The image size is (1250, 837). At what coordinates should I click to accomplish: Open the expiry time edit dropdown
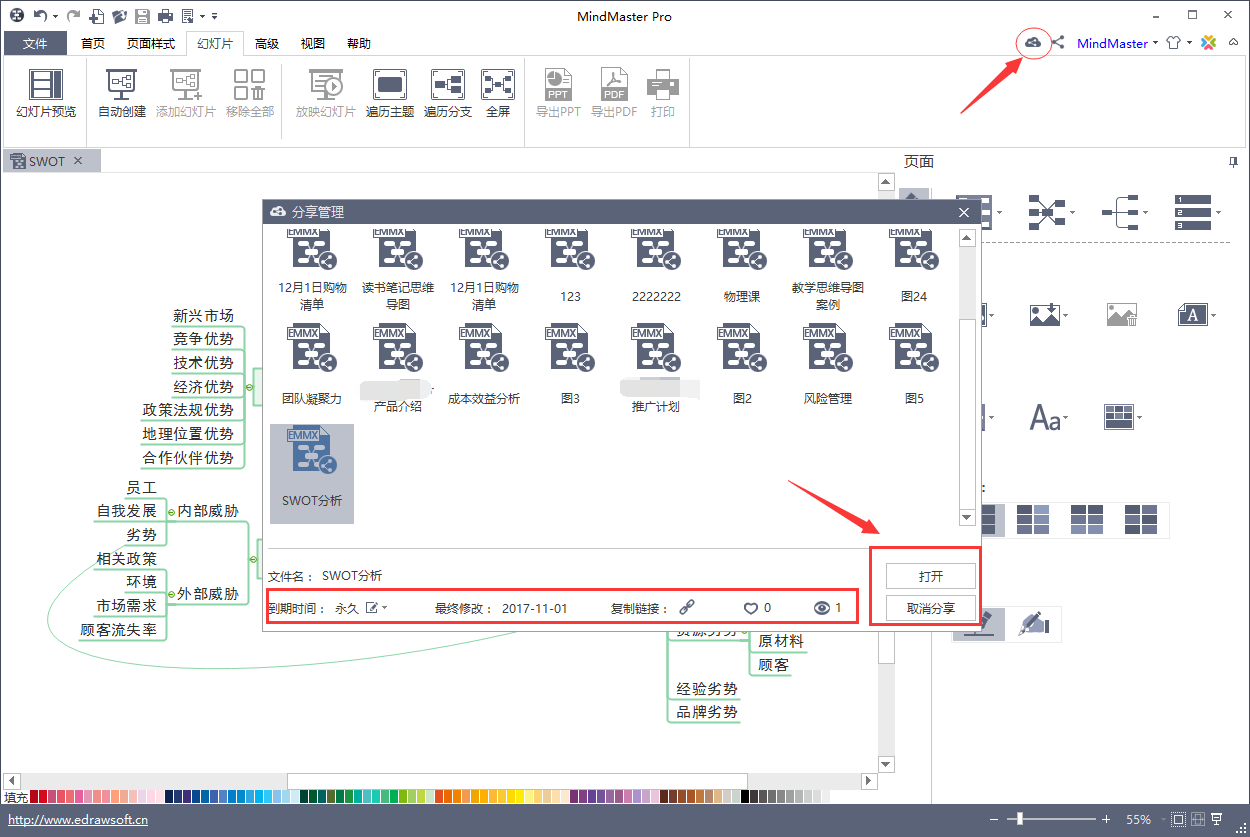coord(377,607)
